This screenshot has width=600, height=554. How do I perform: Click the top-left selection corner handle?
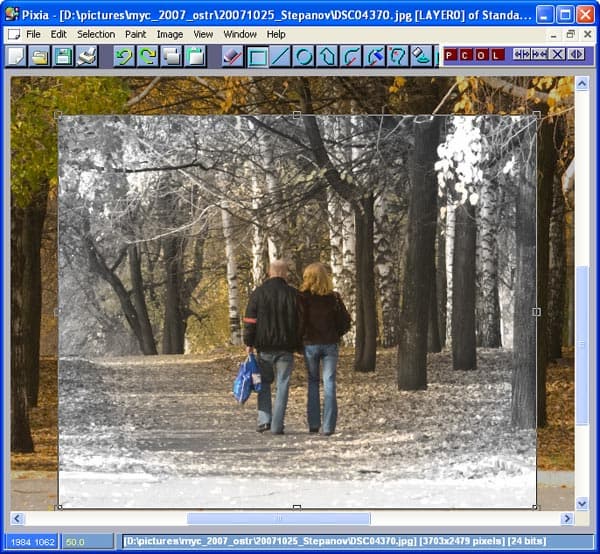click(58, 114)
